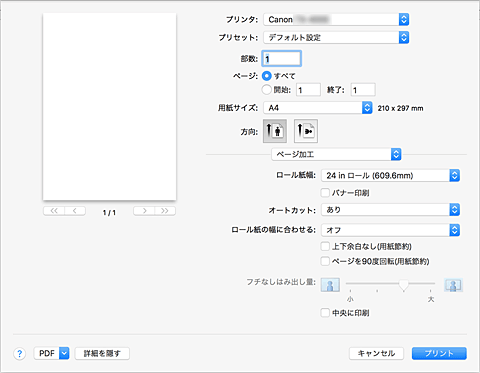This screenshot has width=480, height=373.
Task: Enable 上下余白なし(用紙節約) checkbox
Action: click(x=325, y=246)
